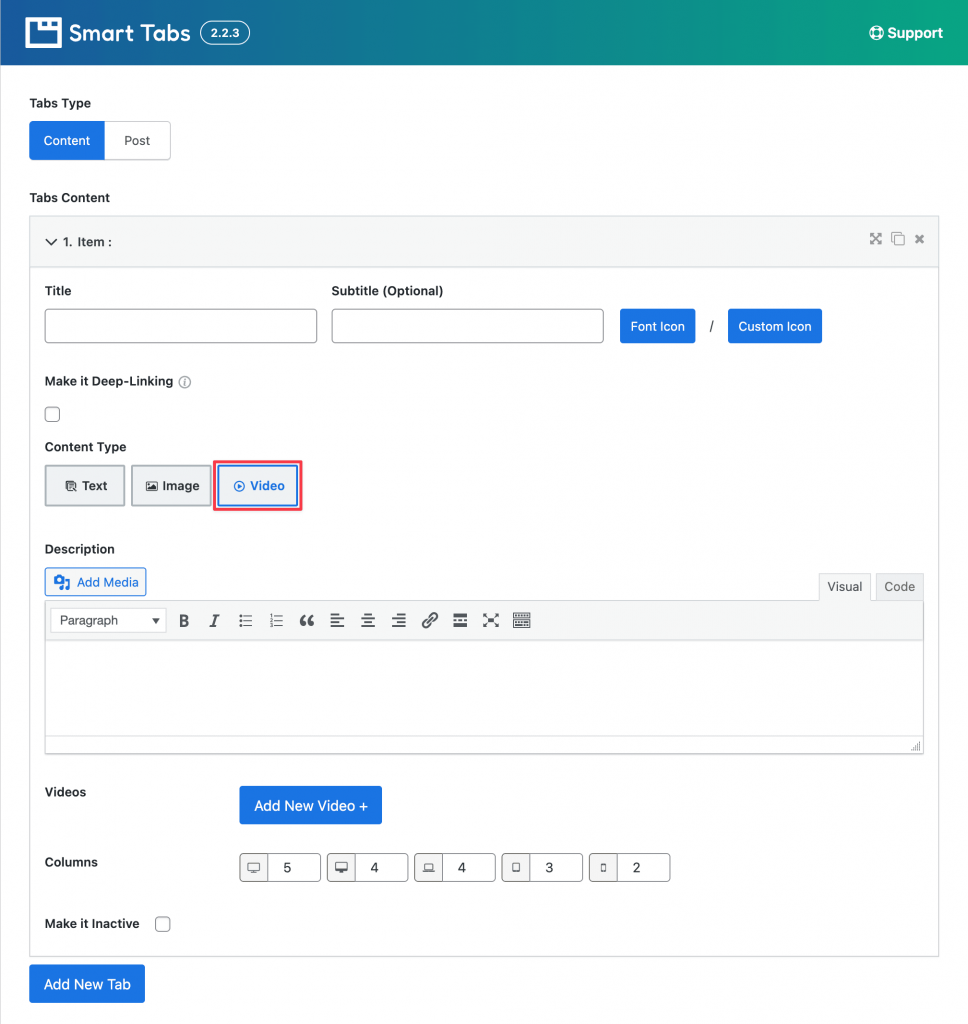Duplicate tab item 1 with clone icon

tap(898, 239)
